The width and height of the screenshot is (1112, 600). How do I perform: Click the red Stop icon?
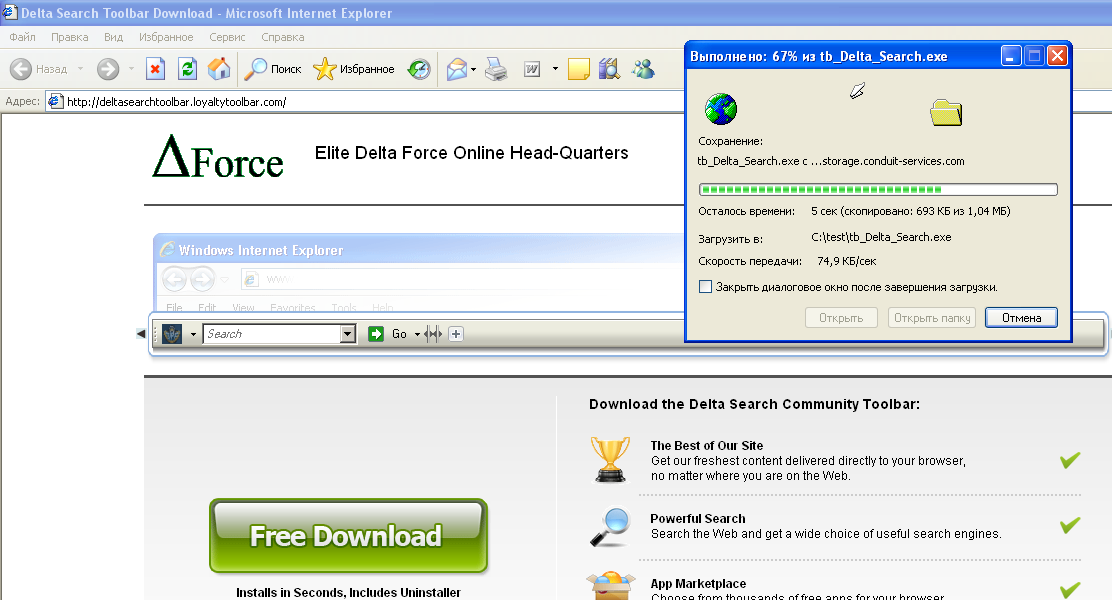(x=155, y=69)
